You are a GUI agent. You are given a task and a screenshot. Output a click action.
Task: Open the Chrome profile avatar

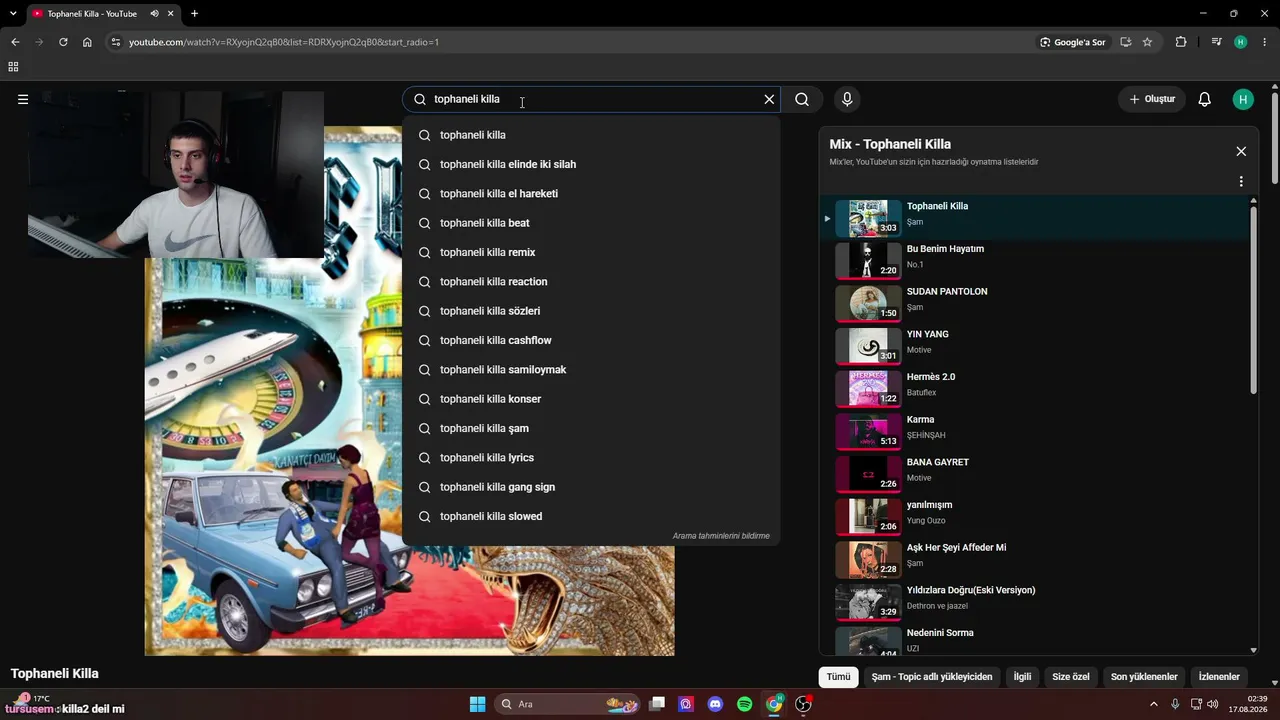pos(1241,42)
